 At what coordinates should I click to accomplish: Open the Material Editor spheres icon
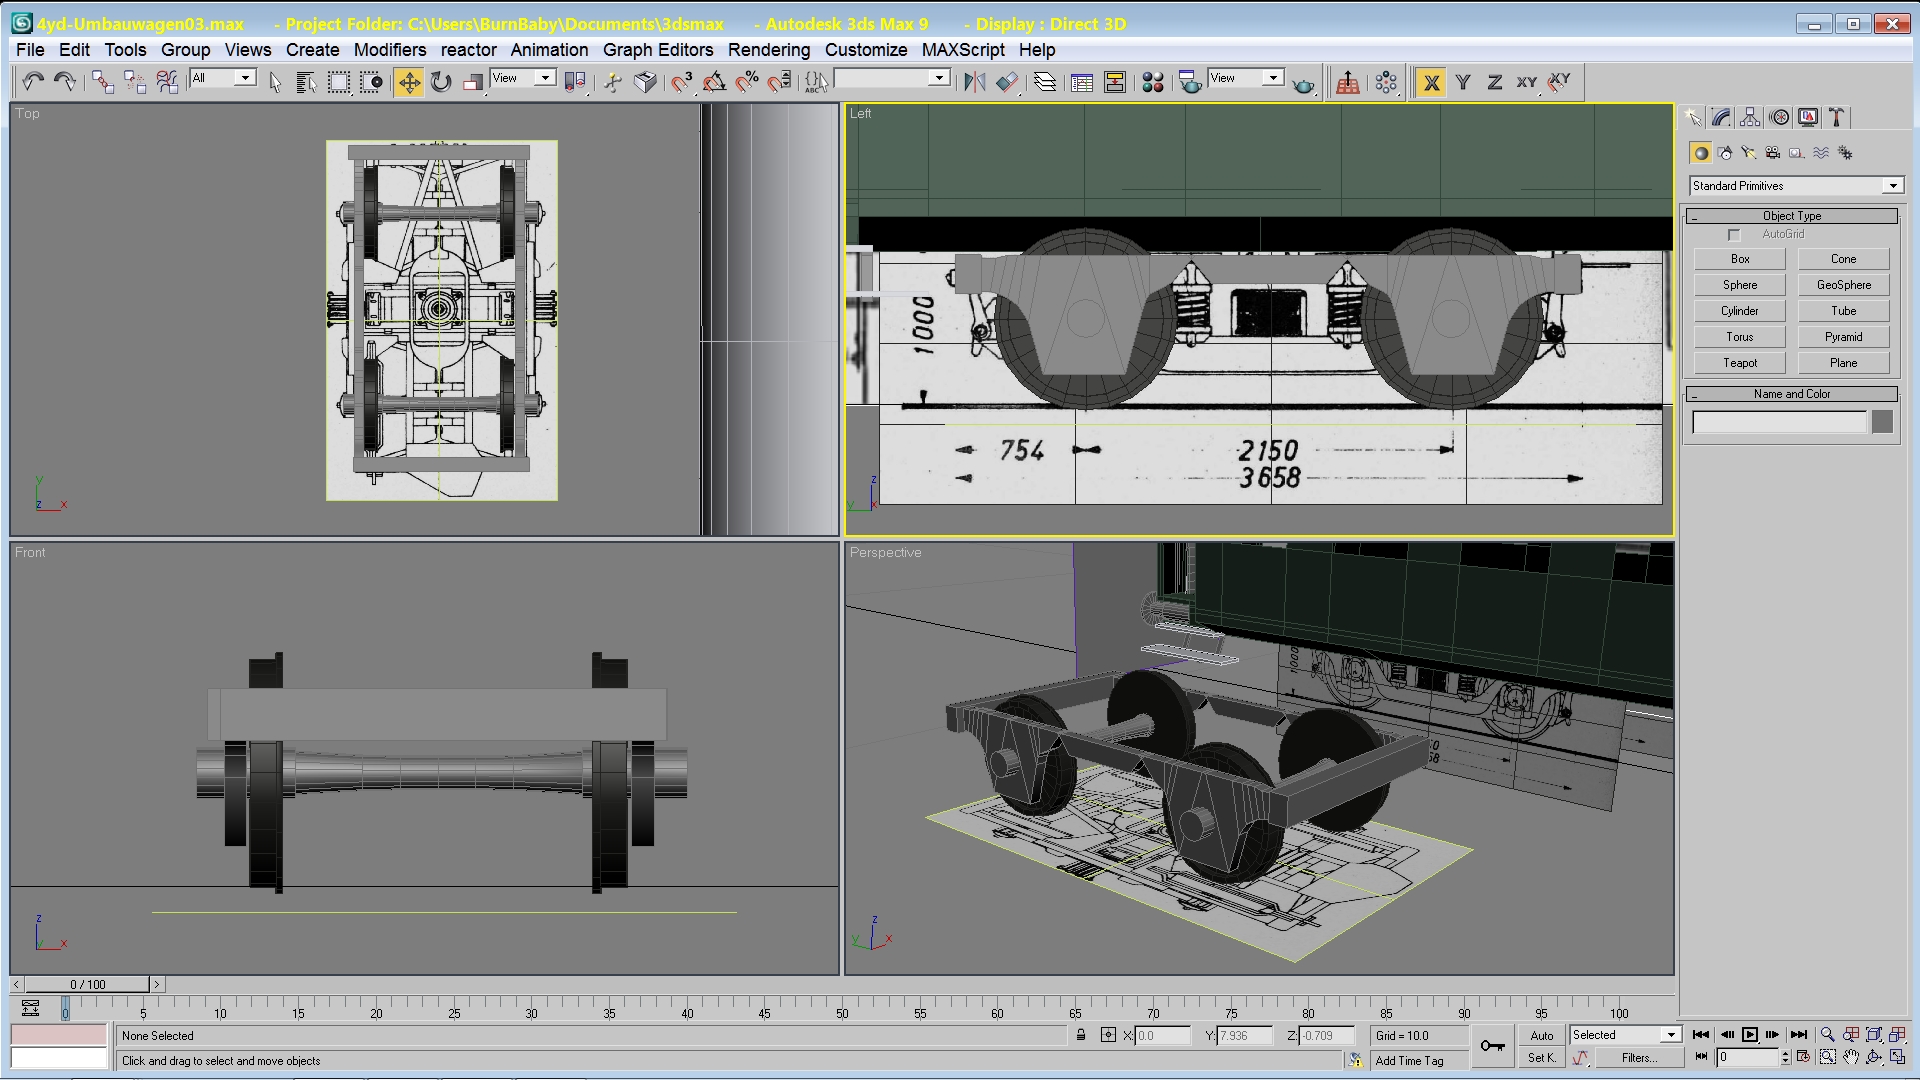pyautogui.click(x=1152, y=82)
